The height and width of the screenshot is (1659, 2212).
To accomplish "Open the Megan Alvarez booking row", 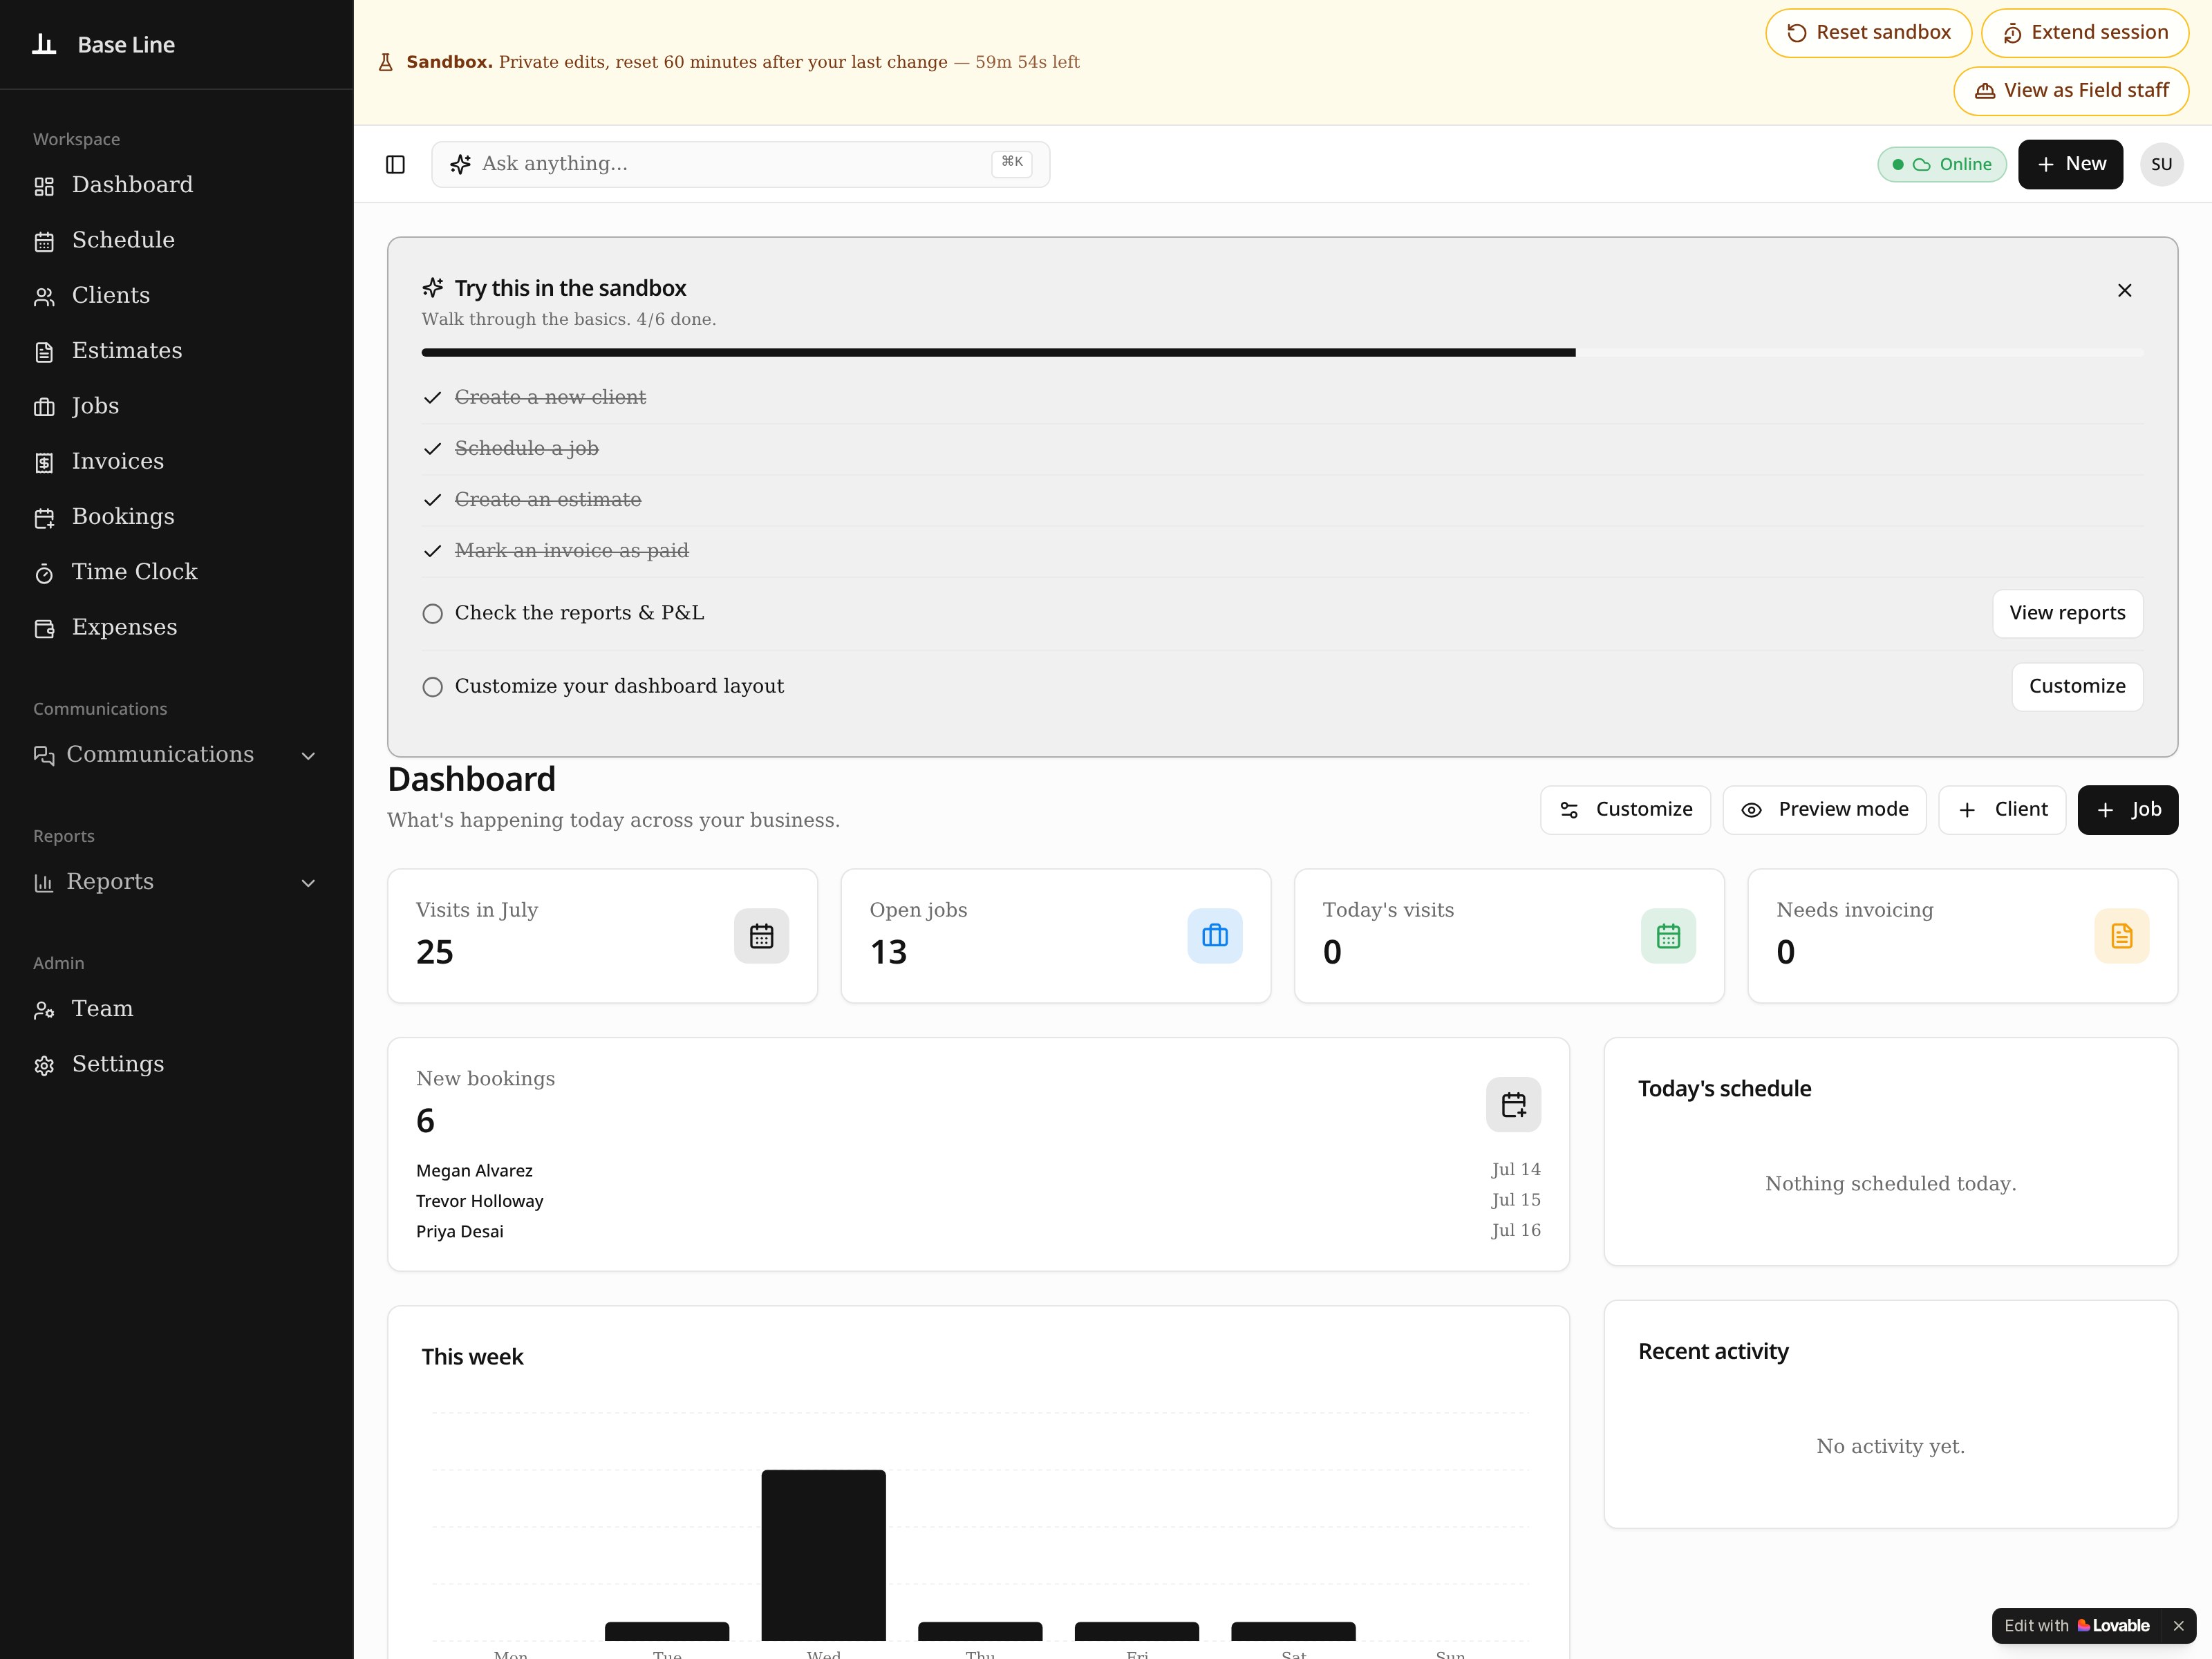I will (978, 1170).
